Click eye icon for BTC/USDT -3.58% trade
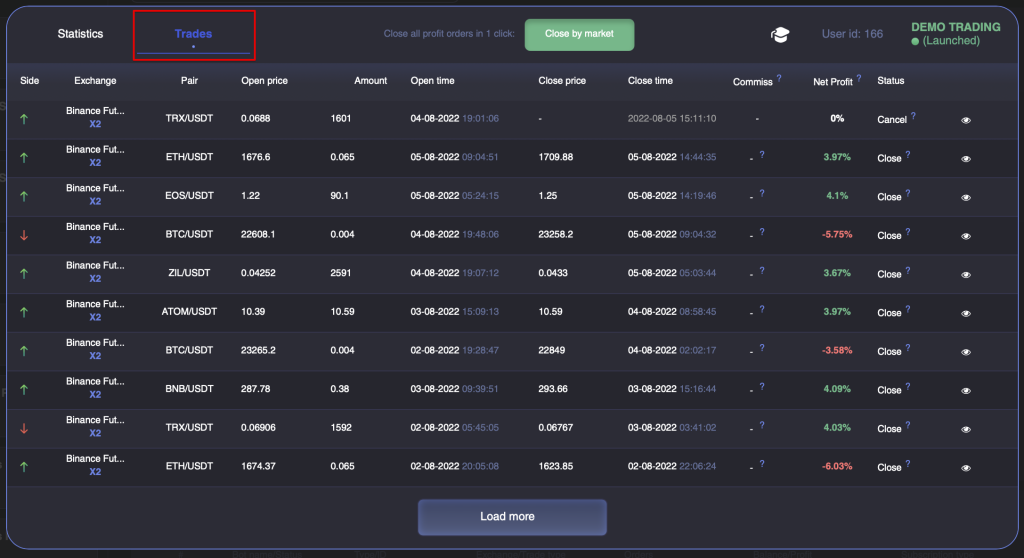The image size is (1024, 558). coord(966,352)
